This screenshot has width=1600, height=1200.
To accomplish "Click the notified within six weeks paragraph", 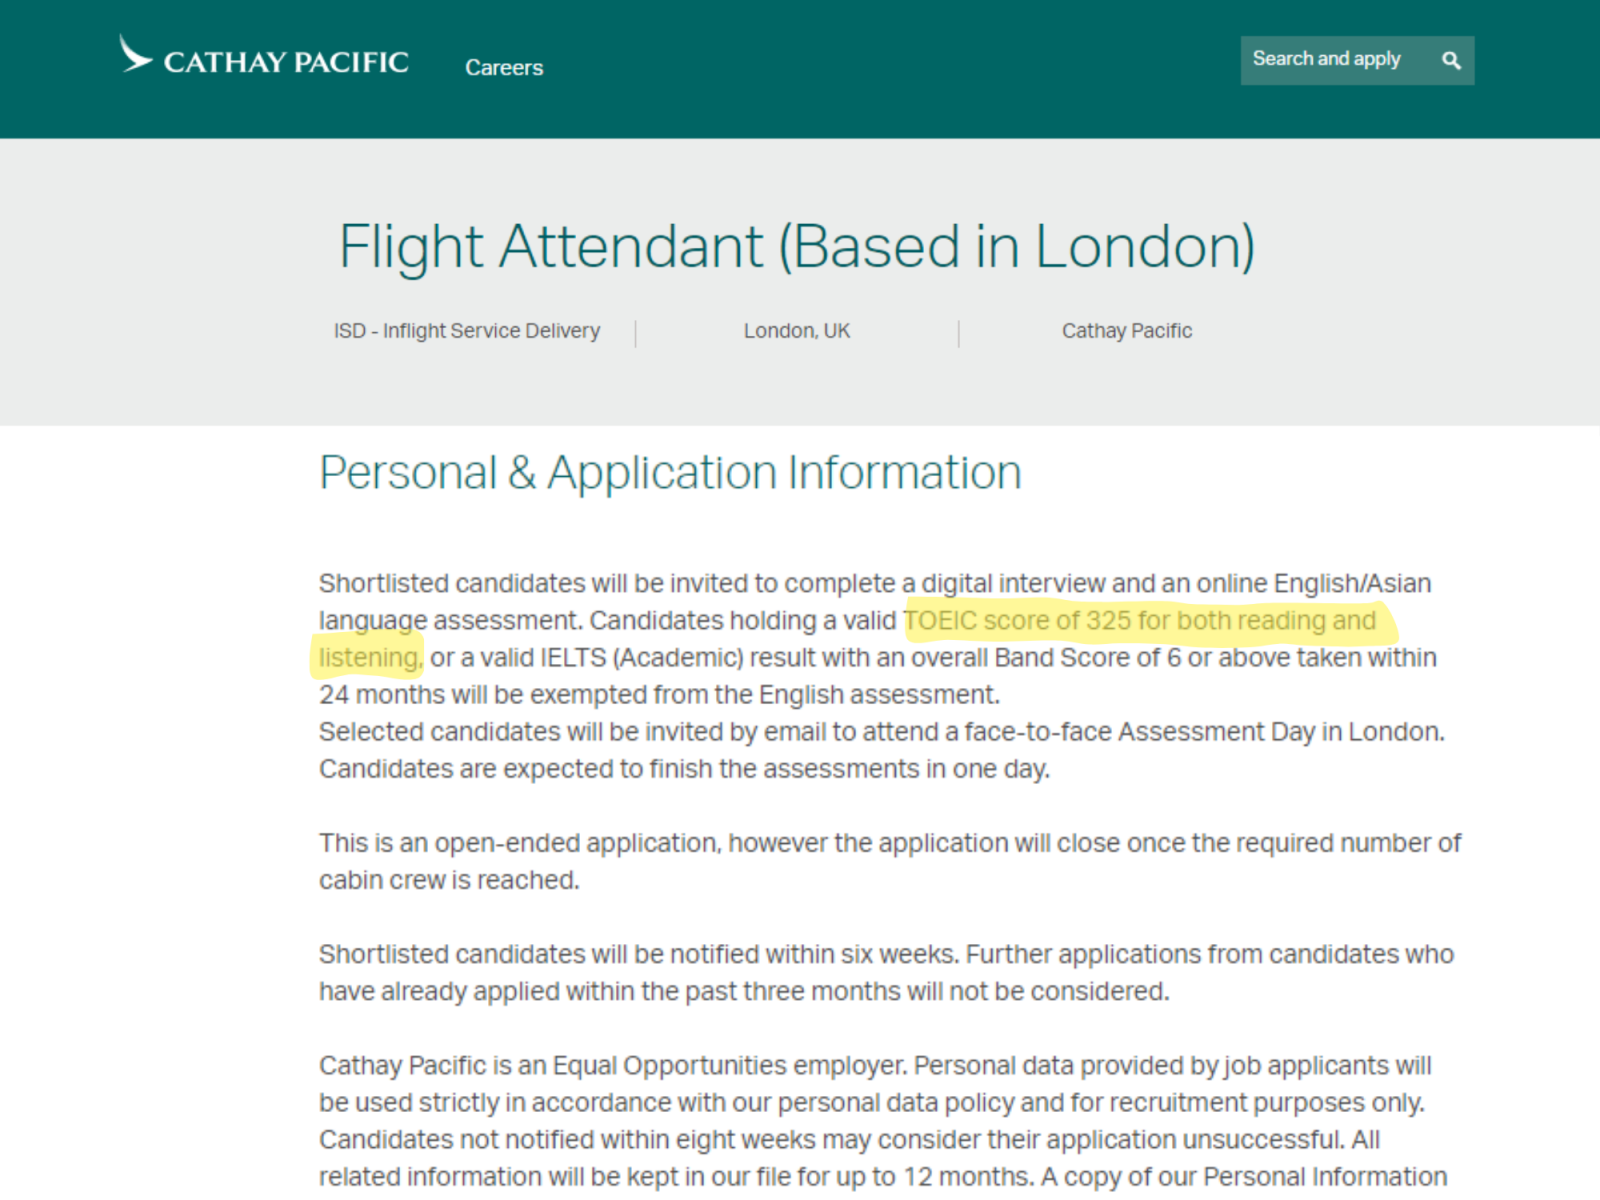I will pyautogui.click(x=887, y=972).
